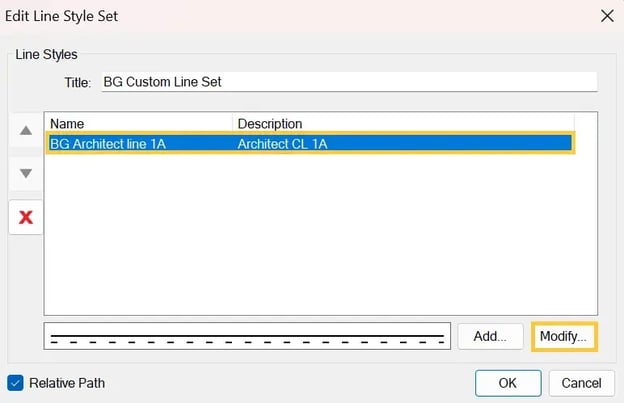Open Modify... for selected line style
Image resolution: width=624 pixels, height=403 pixels.
[564, 337]
